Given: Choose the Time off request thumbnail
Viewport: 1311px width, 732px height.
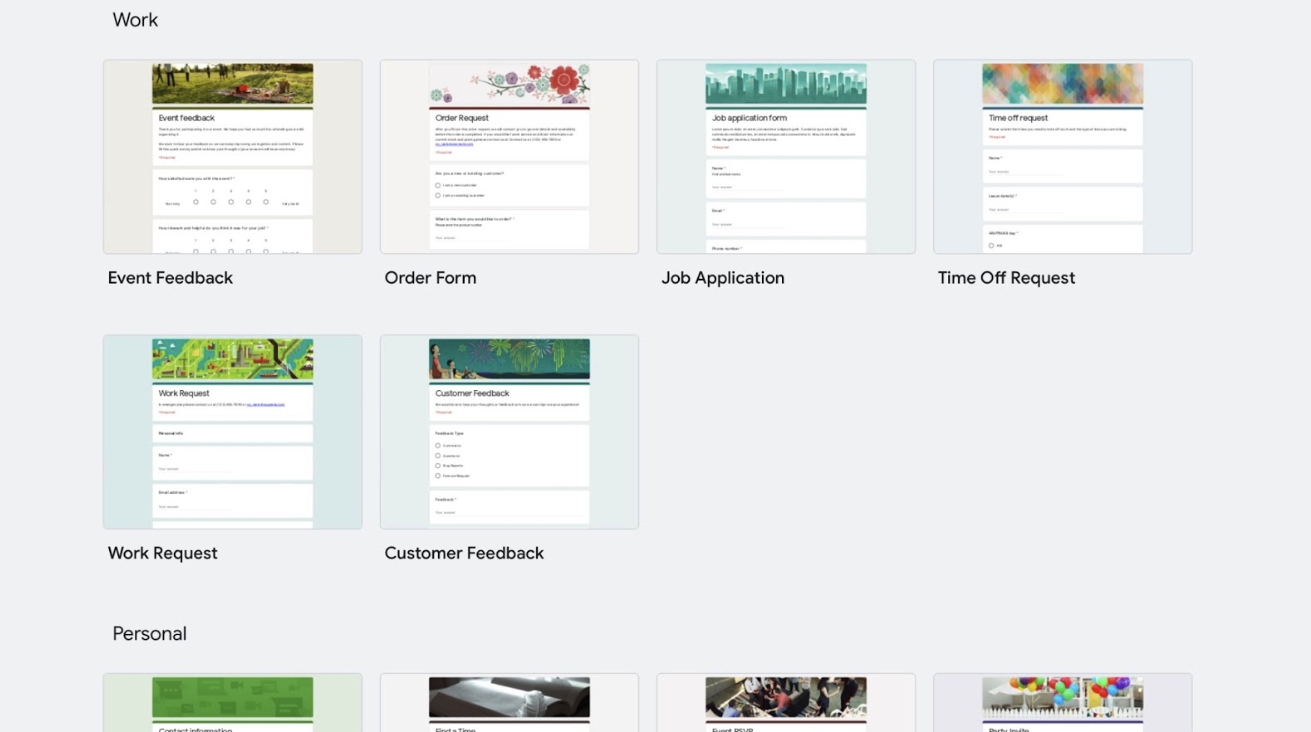Looking at the screenshot, I should pos(1063,157).
